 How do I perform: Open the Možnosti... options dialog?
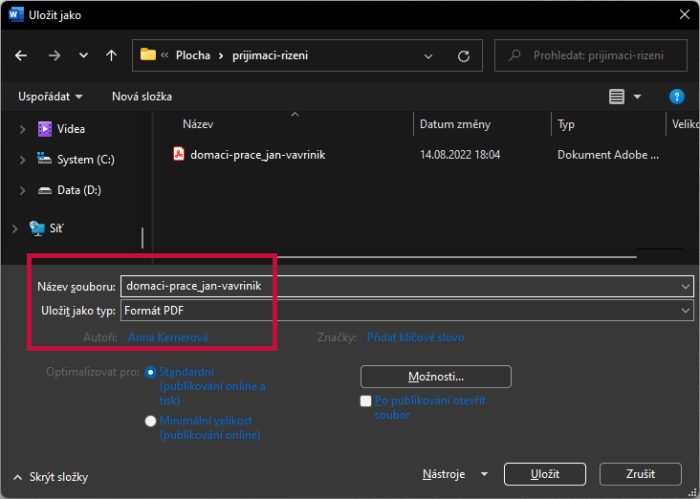coord(436,377)
